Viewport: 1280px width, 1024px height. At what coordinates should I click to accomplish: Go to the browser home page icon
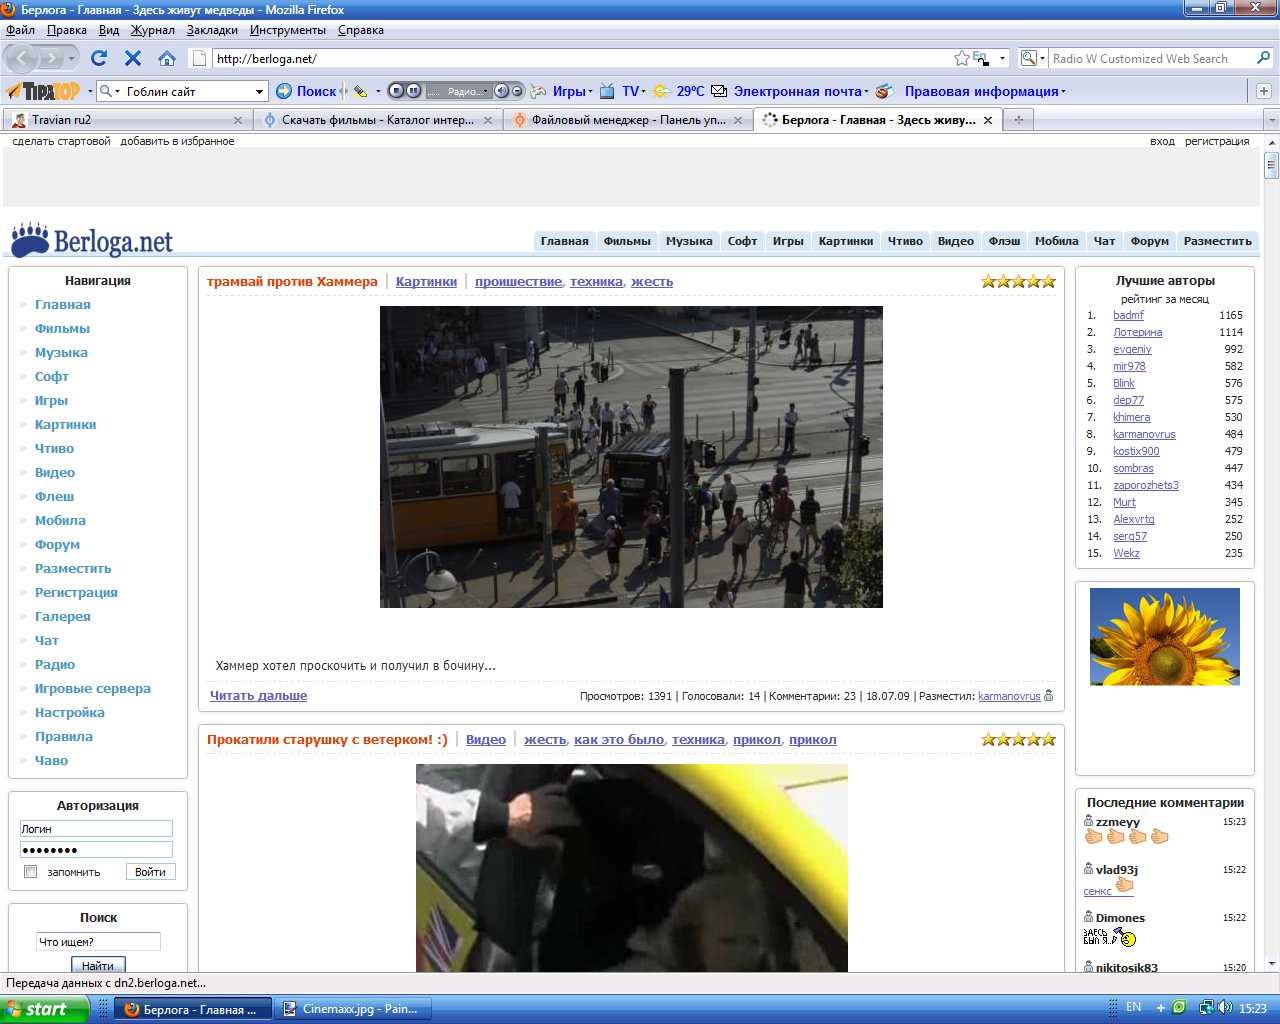[x=167, y=58]
